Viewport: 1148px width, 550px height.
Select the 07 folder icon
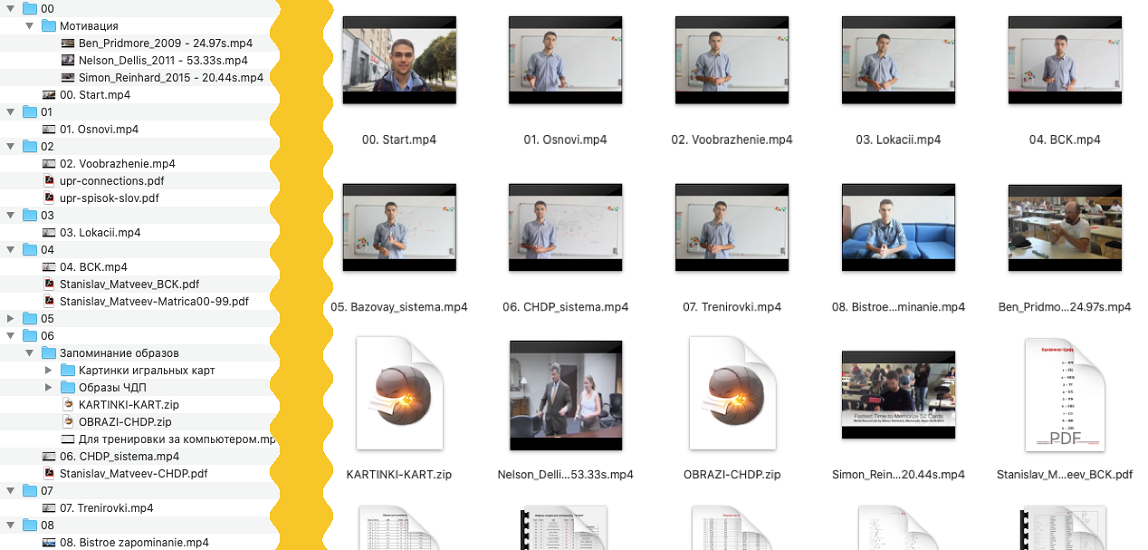tap(29, 491)
